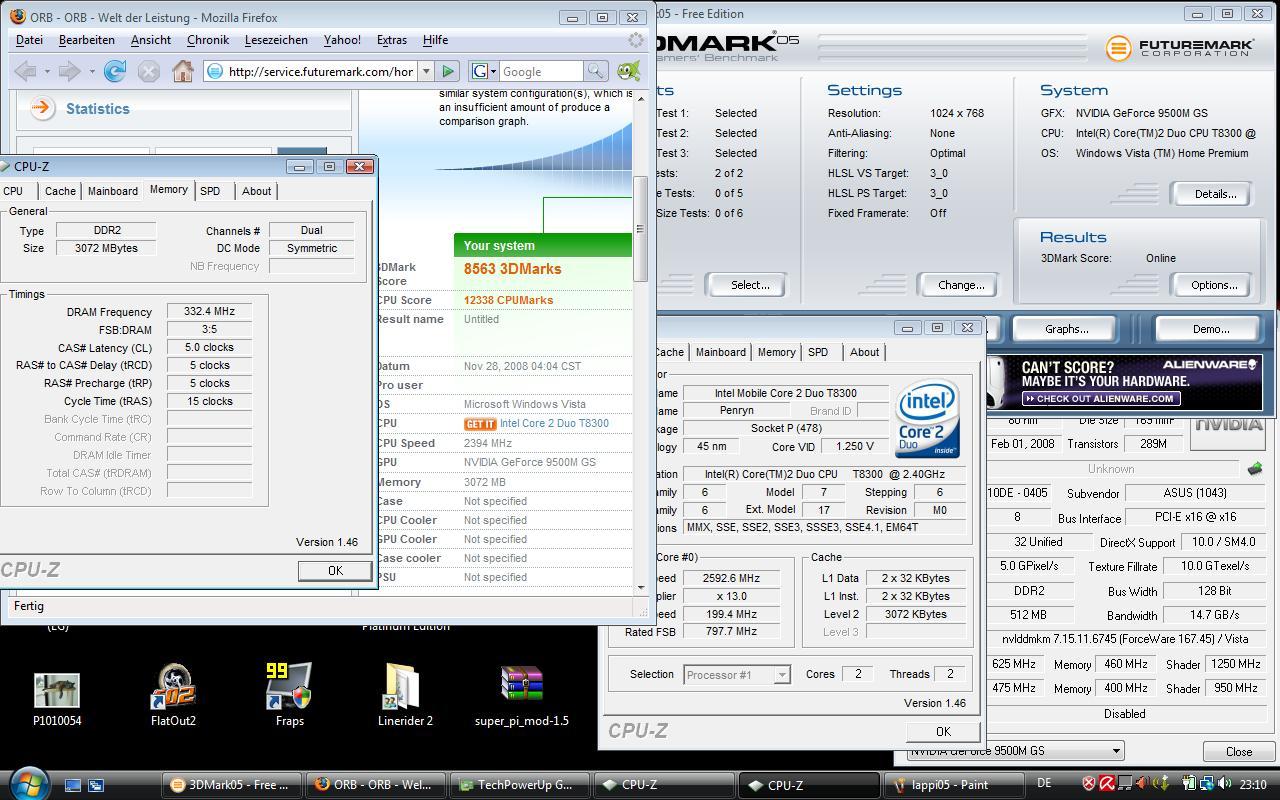
Task: Open the Statistics section header
Action: [97, 108]
